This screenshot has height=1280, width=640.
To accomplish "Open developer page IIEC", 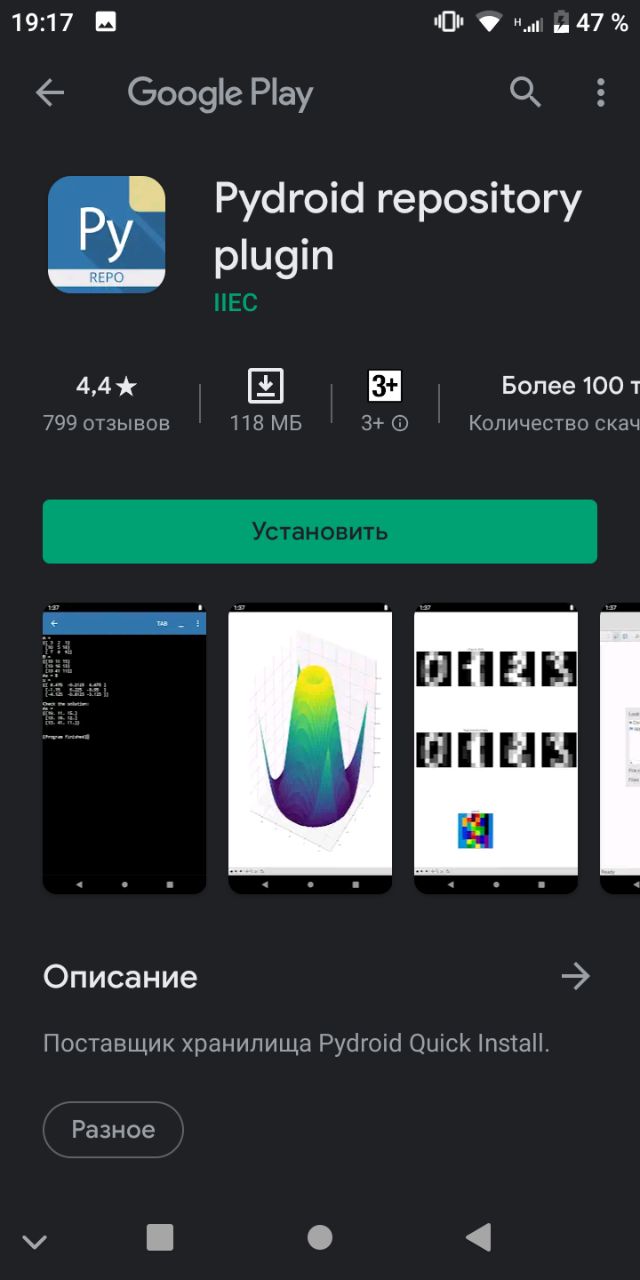I will (236, 302).
